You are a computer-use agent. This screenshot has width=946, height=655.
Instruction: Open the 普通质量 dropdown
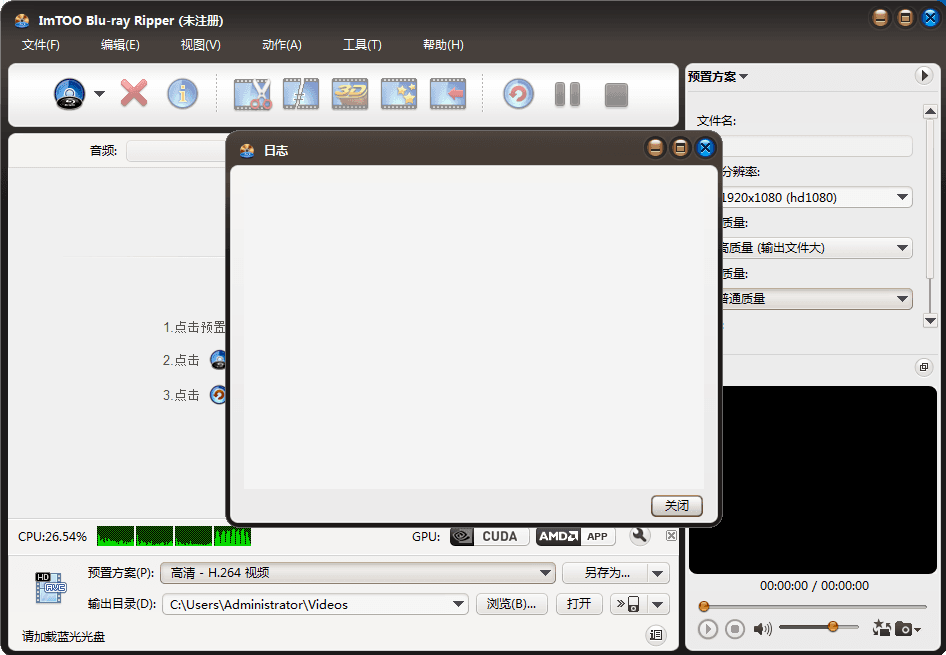(x=816, y=299)
